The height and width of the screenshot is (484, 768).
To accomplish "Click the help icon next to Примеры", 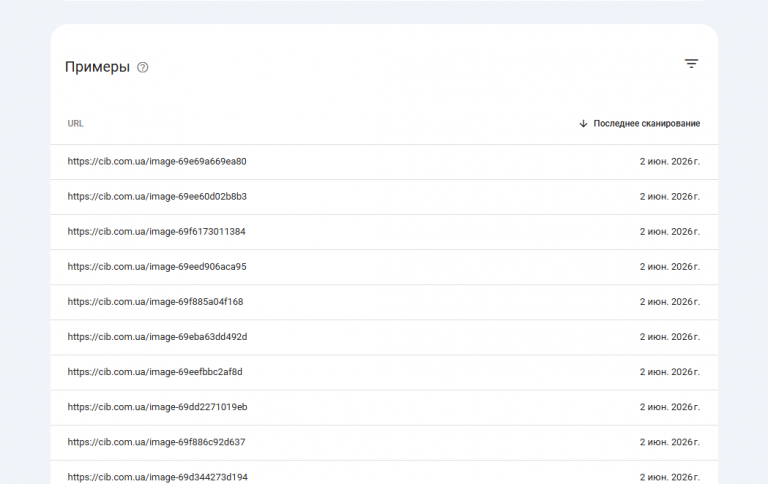I will pyautogui.click(x=143, y=67).
